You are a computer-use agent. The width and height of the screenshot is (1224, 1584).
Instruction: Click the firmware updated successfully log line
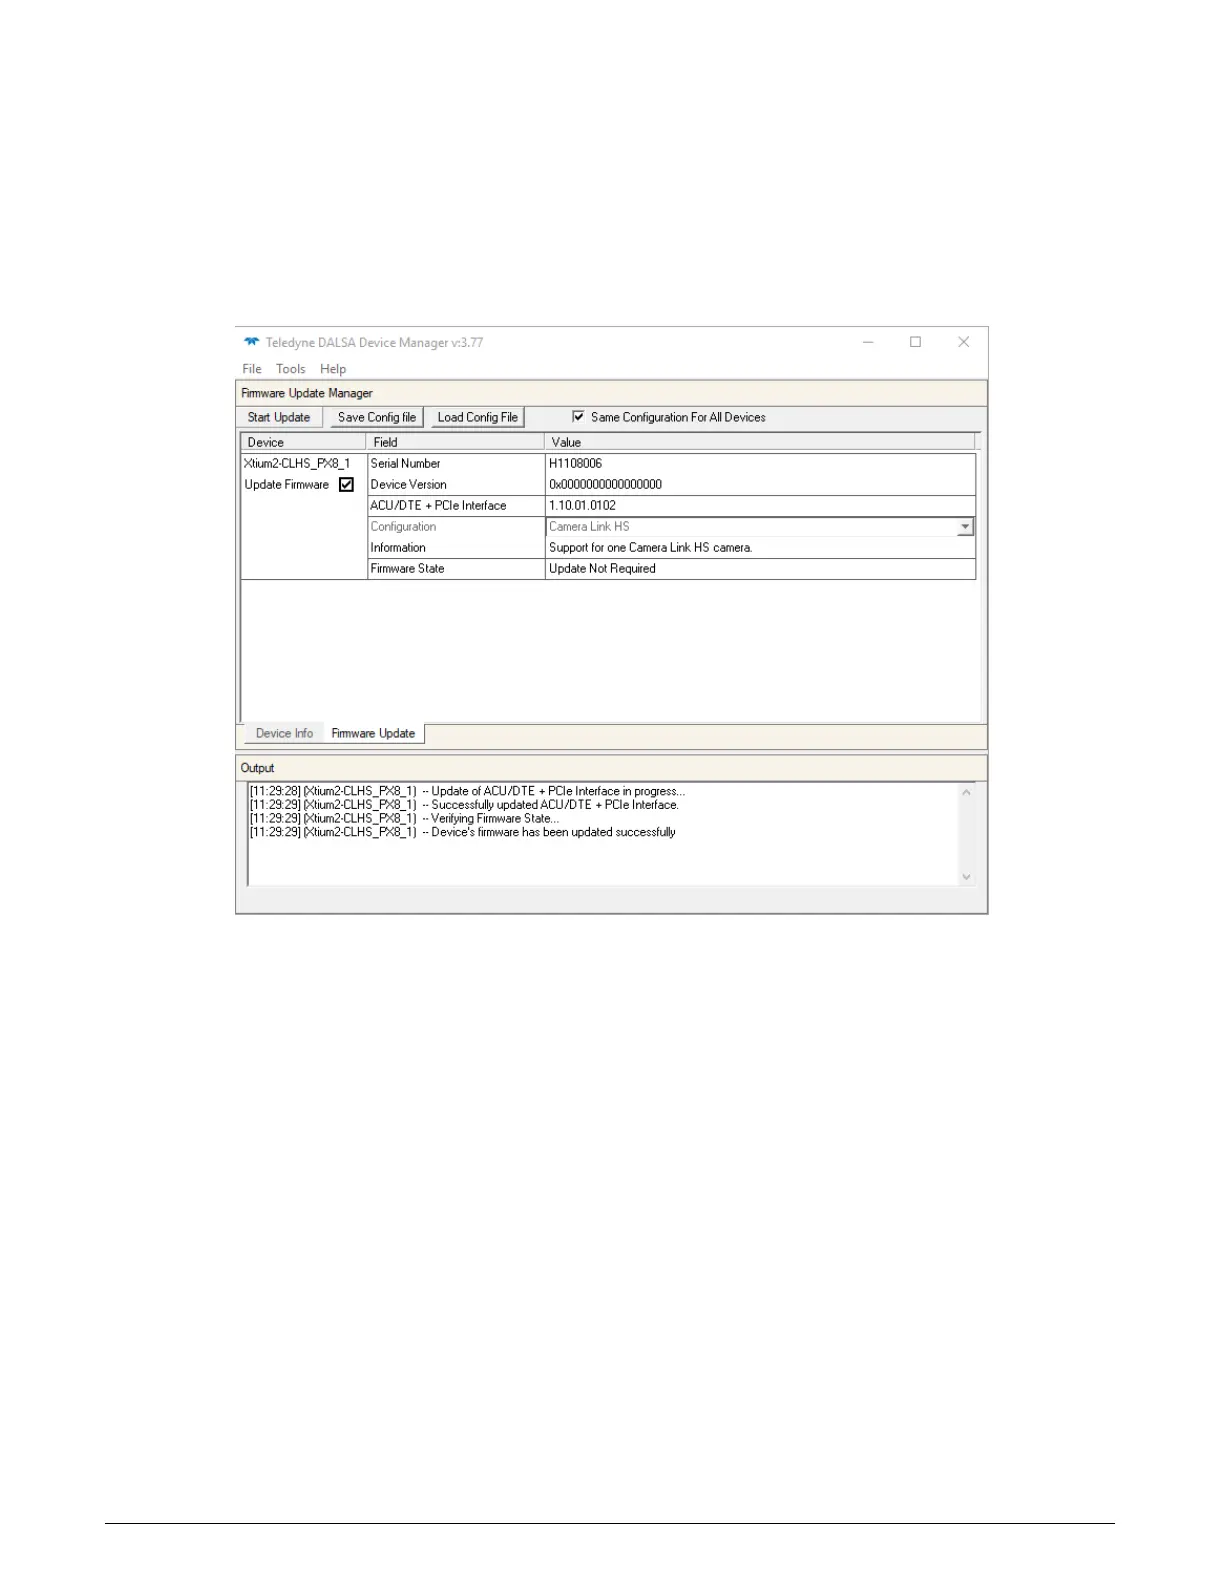coord(463,833)
